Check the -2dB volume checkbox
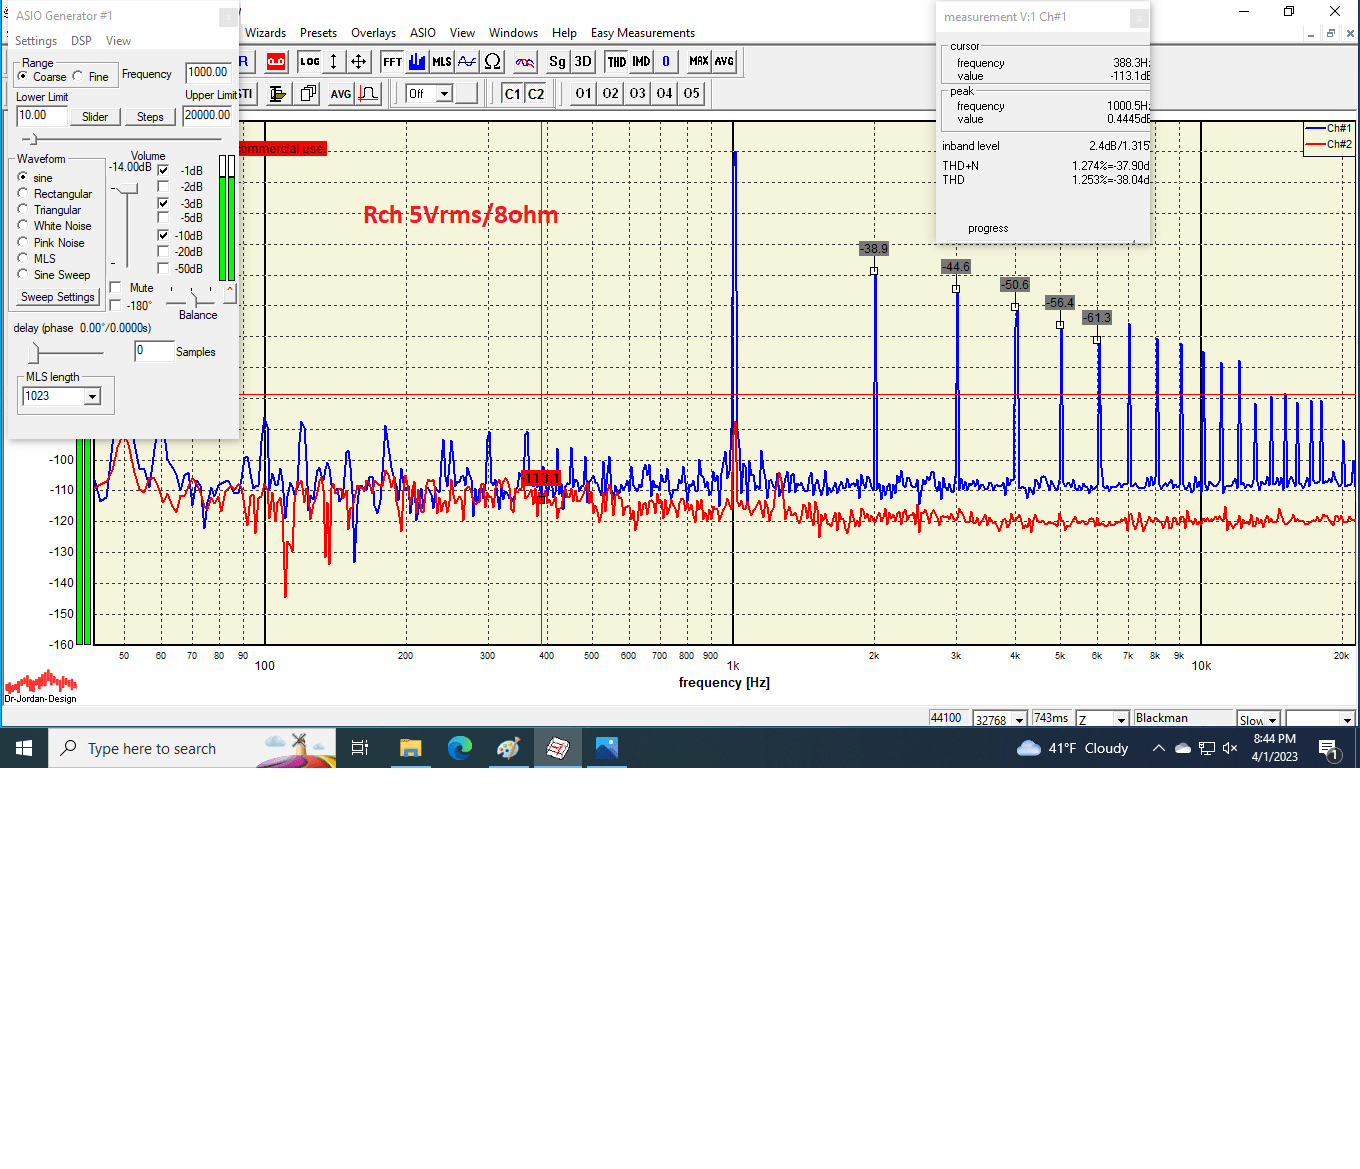The height and width of the screenshot is (1169, 1360). click(163, 187)
